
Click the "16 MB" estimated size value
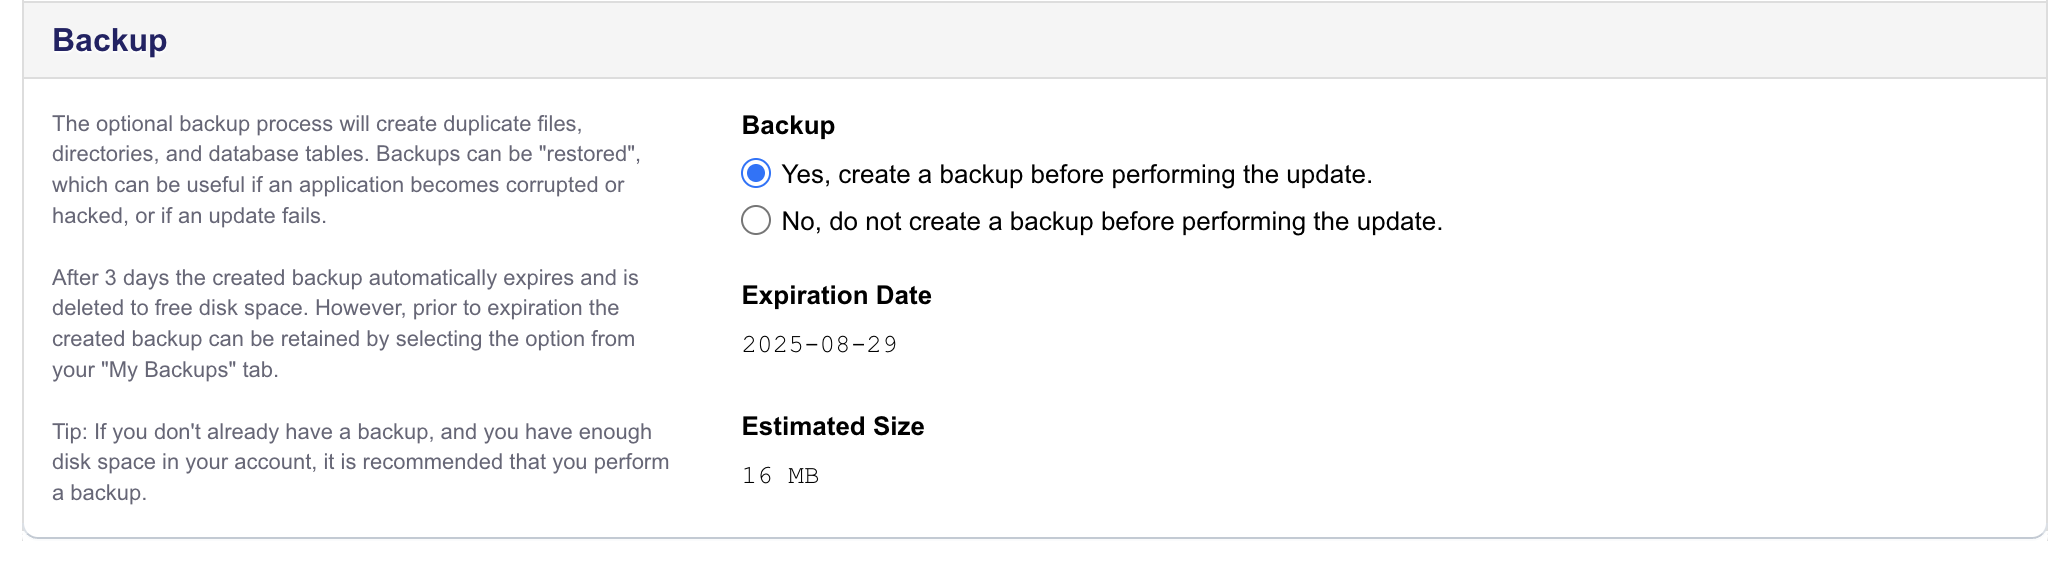(780, 476)
